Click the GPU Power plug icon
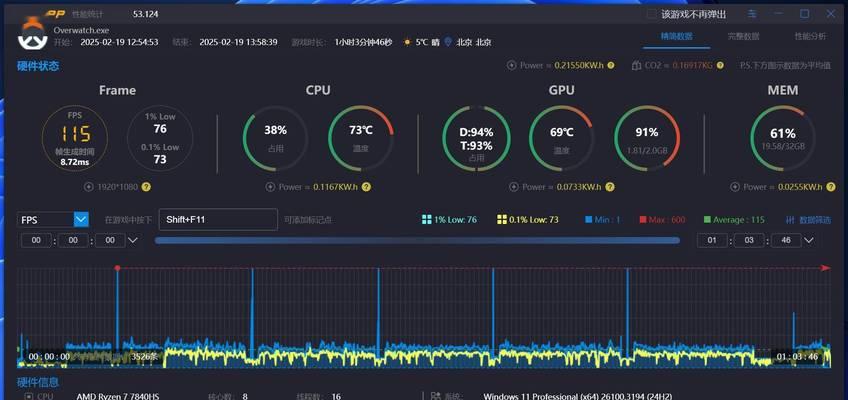 tap(514, 186)
